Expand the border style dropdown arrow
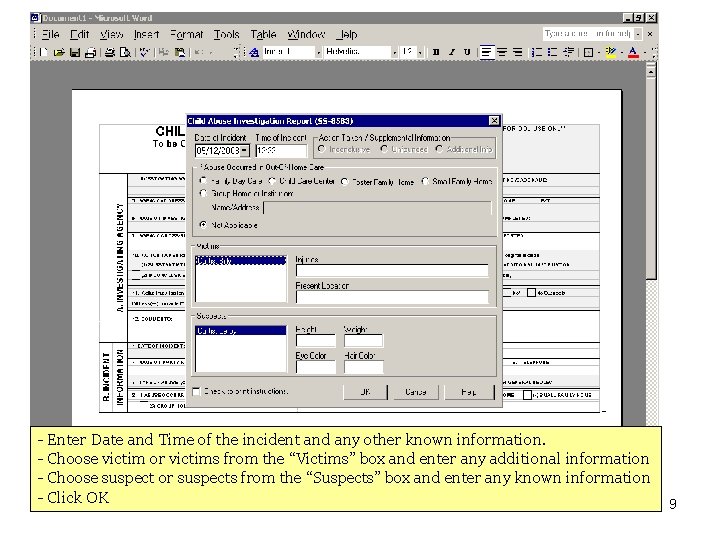The width and height of the screenshot is (720, 540). pyautogui.click(x=599, y=53)
